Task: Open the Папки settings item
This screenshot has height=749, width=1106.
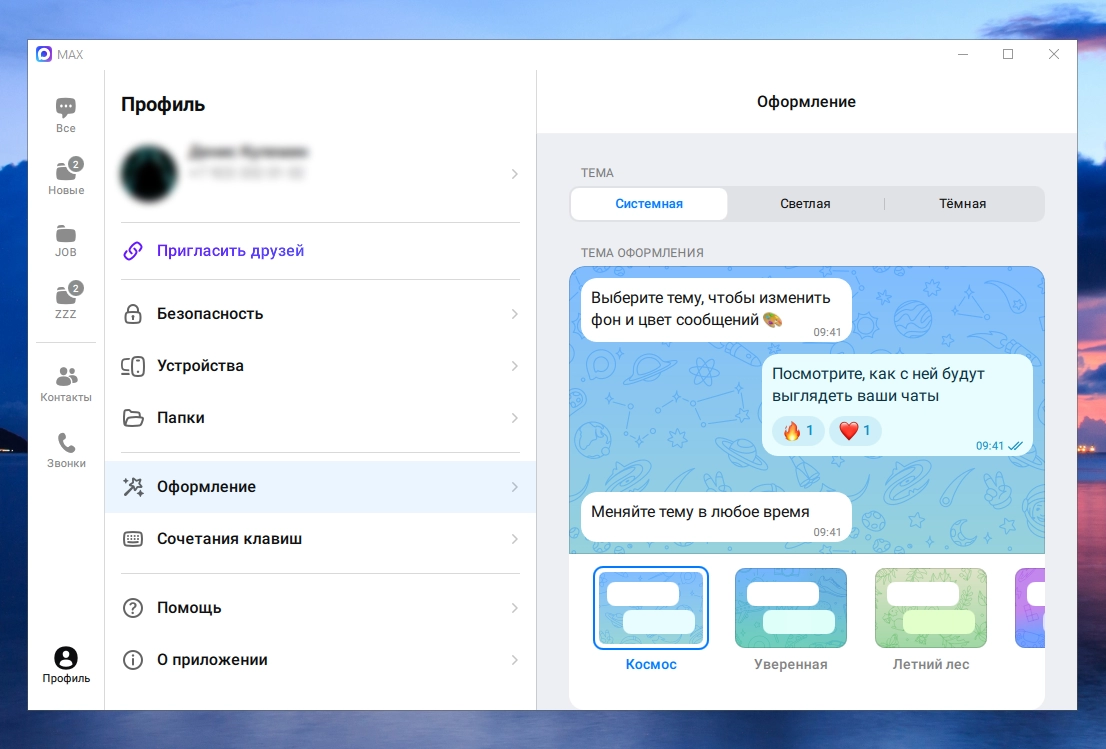Action: point(320,418)
